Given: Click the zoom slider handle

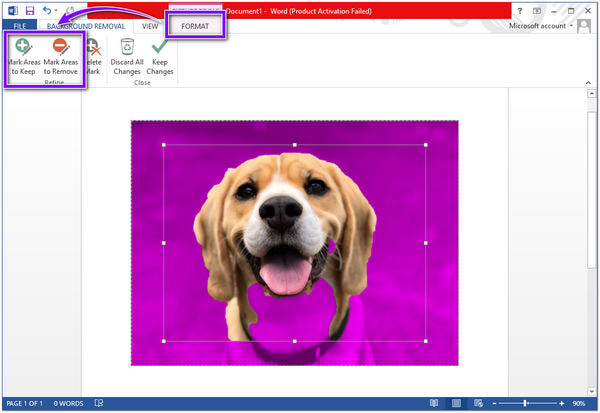Looking at the screenshot, I should [525, 403].
